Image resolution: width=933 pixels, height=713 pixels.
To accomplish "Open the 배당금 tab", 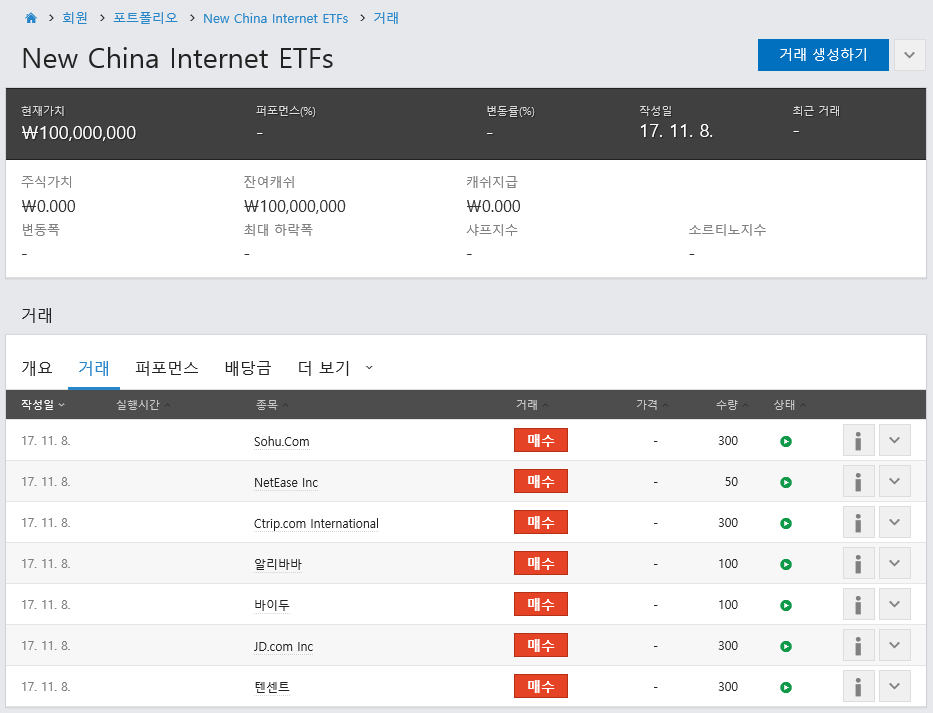I will point(248,368).
